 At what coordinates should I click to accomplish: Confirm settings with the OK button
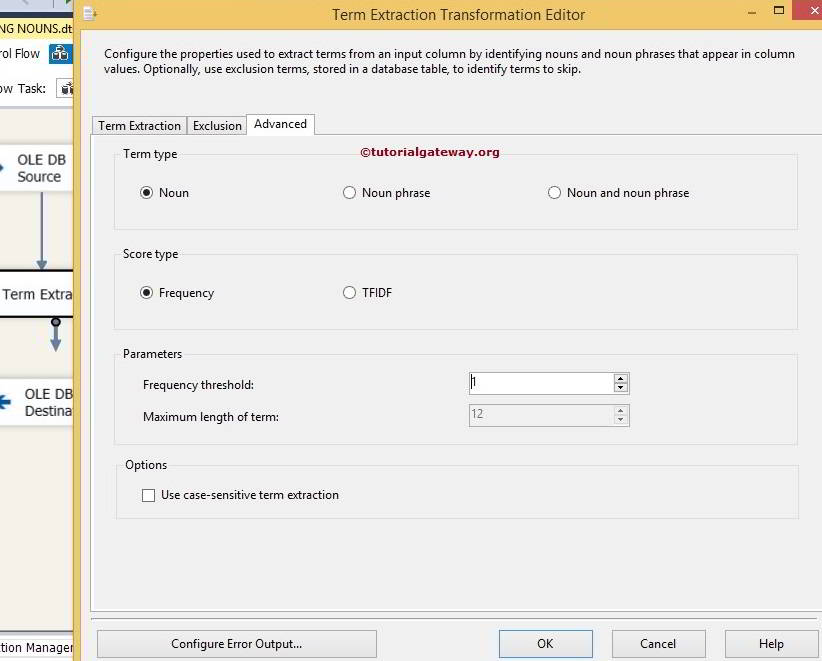point(545,644)
